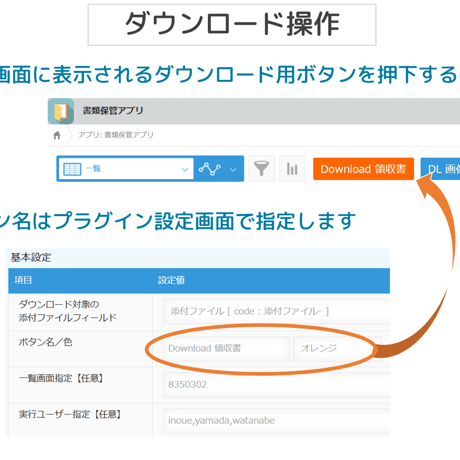This screenshot has width=460, height=460.
Task: Expand the graph options chevron
Action: point(233,169)
